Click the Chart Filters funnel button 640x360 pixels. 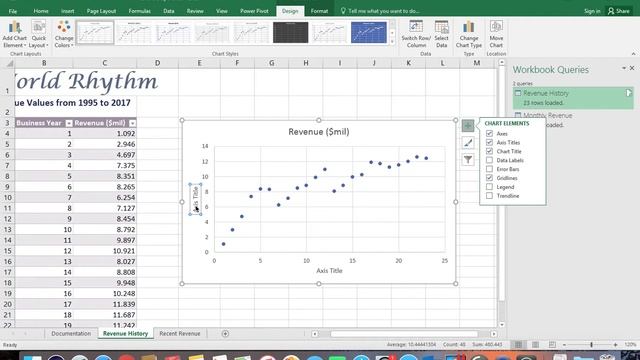468,160
